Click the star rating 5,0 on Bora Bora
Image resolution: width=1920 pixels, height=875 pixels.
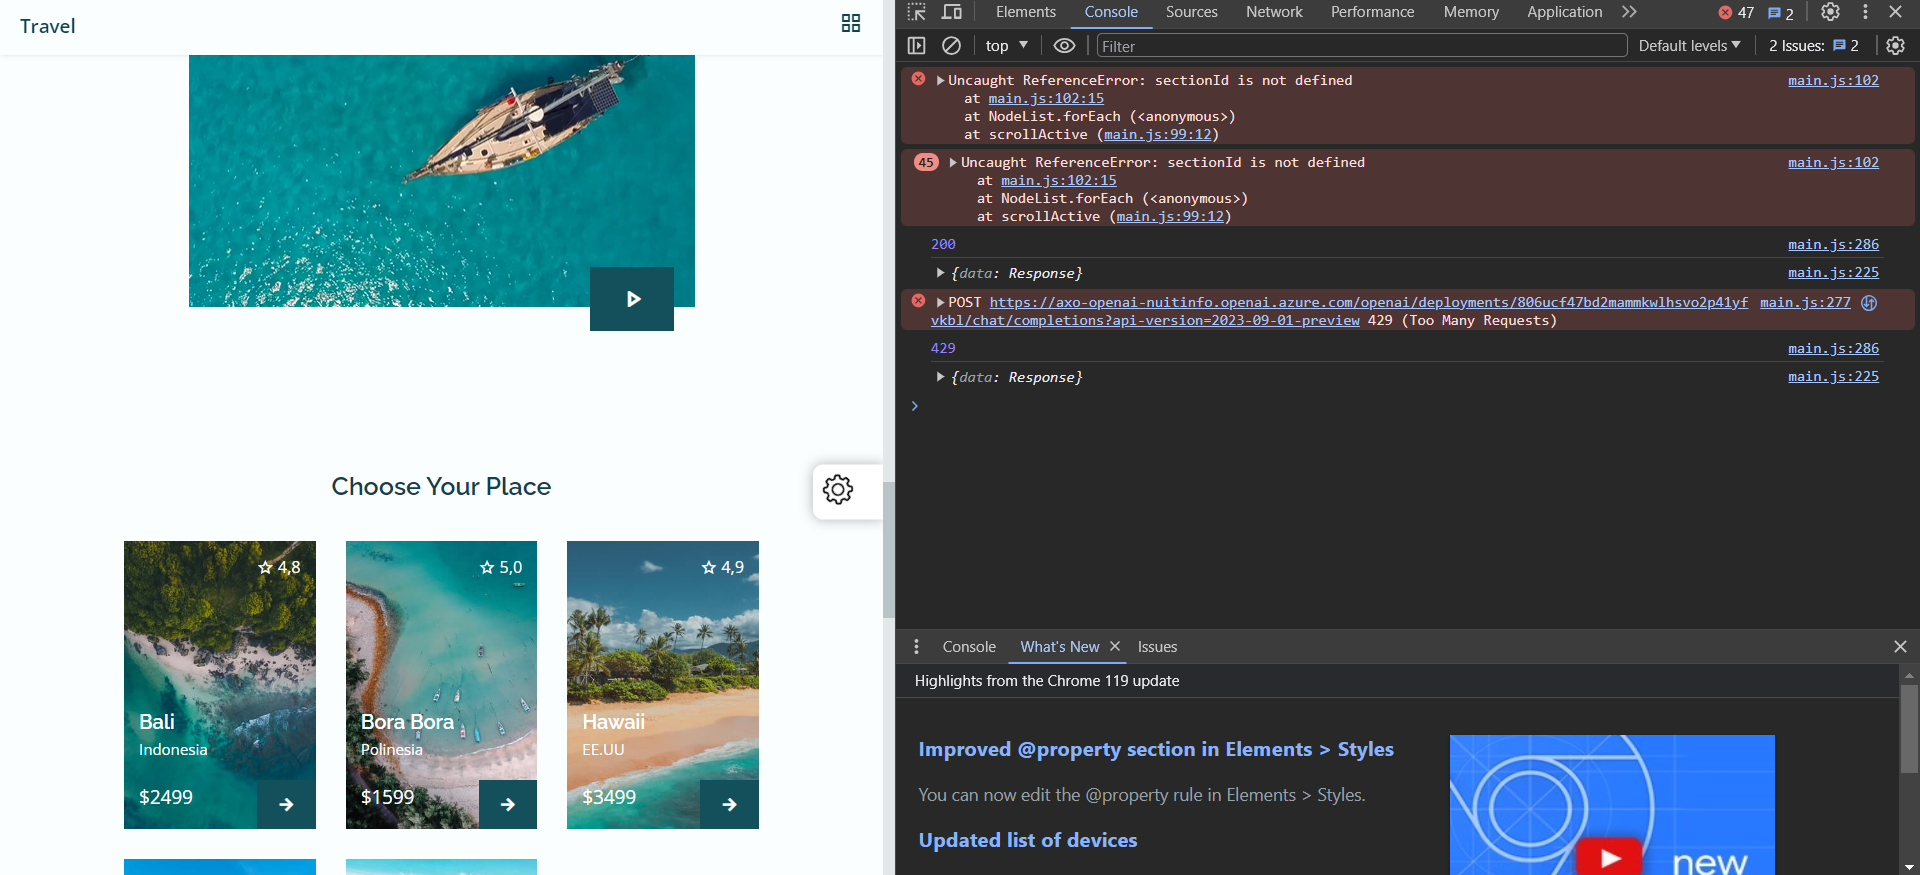click(501, 567)
